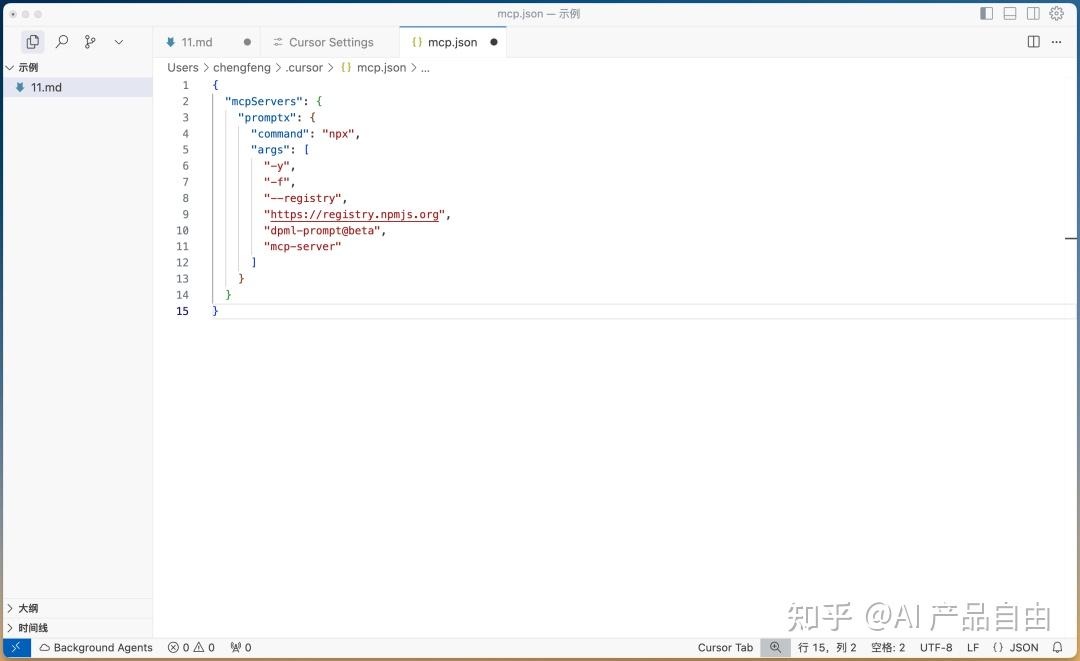Open the registry.npmjs.org URL link

pyautogui.click(x=354, y=214)
